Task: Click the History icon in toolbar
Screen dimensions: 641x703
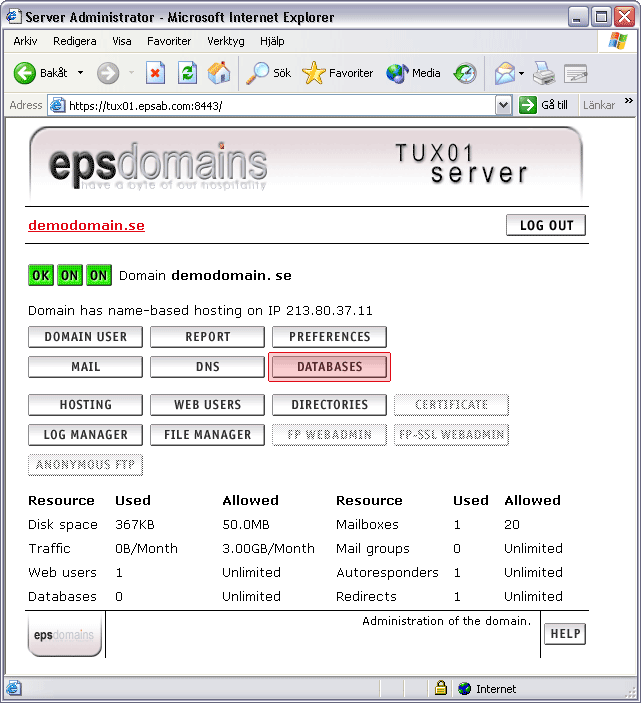Action: pyautogui.click(x=465, y=73)
